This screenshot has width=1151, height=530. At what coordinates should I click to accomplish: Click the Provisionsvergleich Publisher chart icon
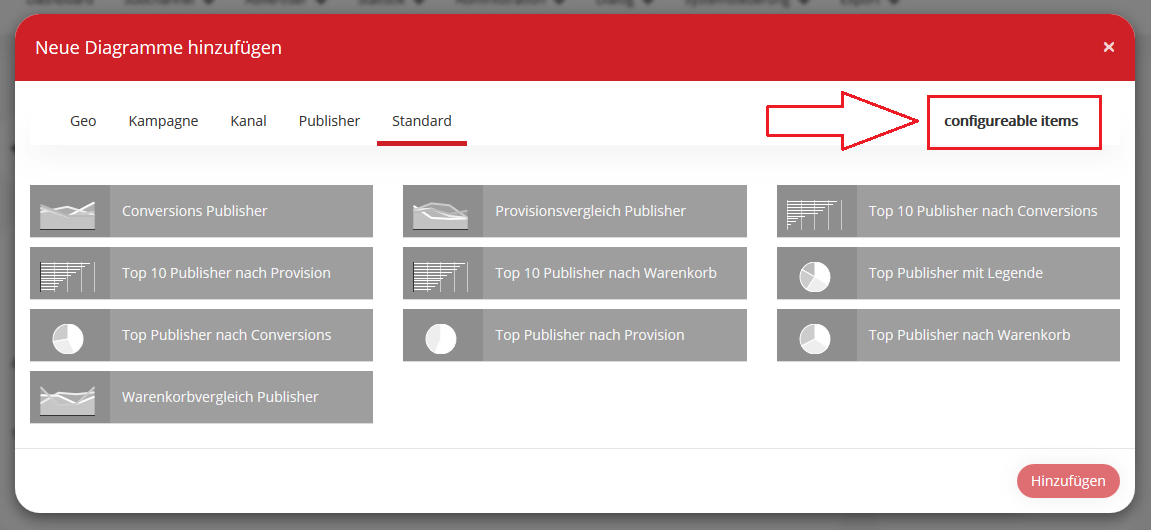tap(442, 211)
